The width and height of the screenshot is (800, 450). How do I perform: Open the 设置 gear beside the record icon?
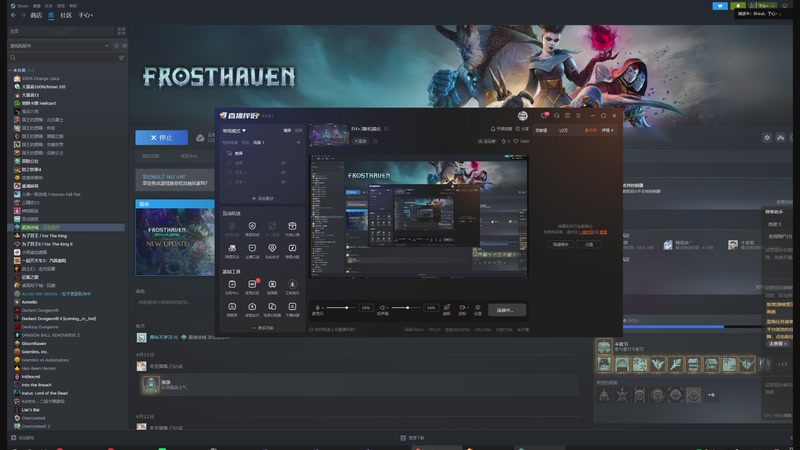click(x=478, y=308)
